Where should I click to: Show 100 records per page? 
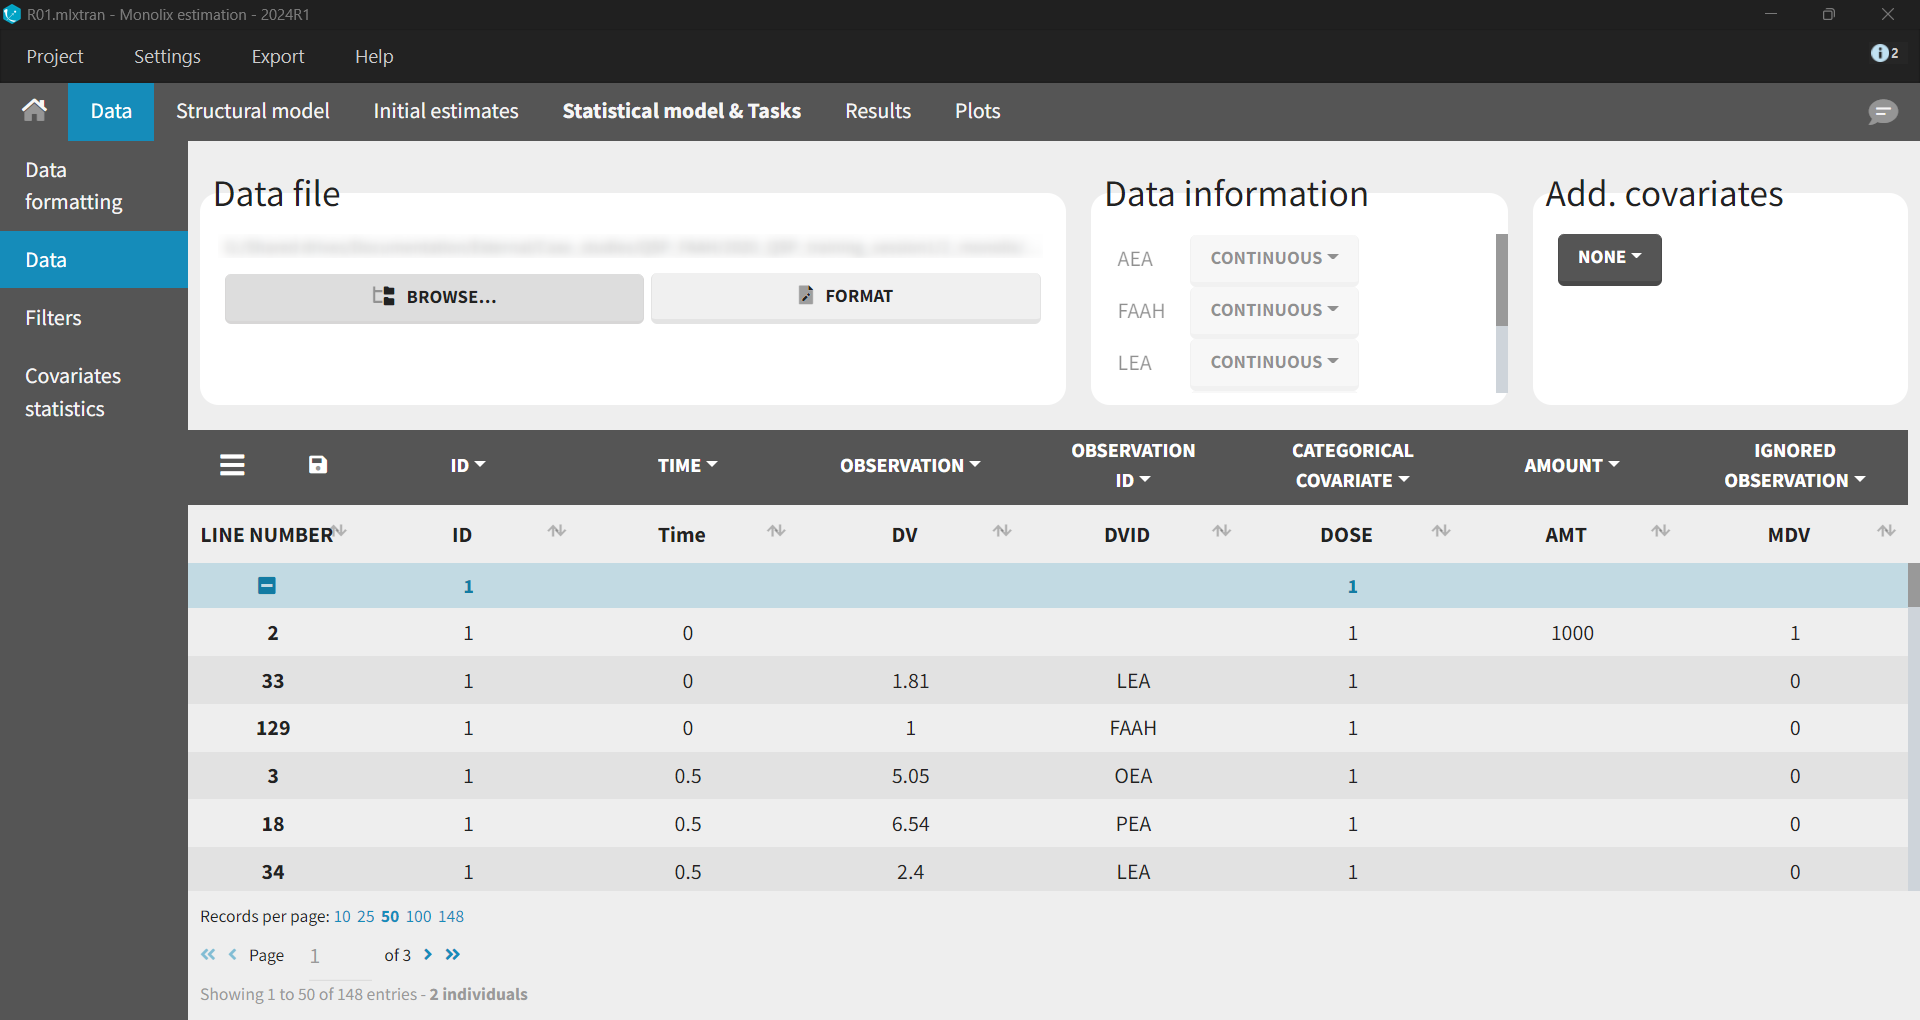(418, 917)
